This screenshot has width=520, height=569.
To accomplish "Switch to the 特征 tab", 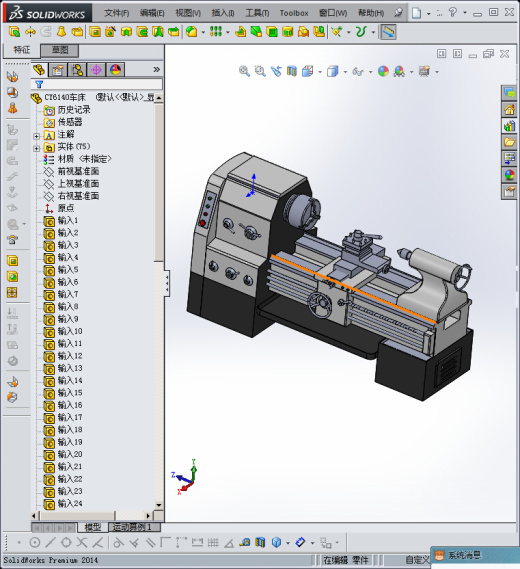I will click(x=21, y=50).
